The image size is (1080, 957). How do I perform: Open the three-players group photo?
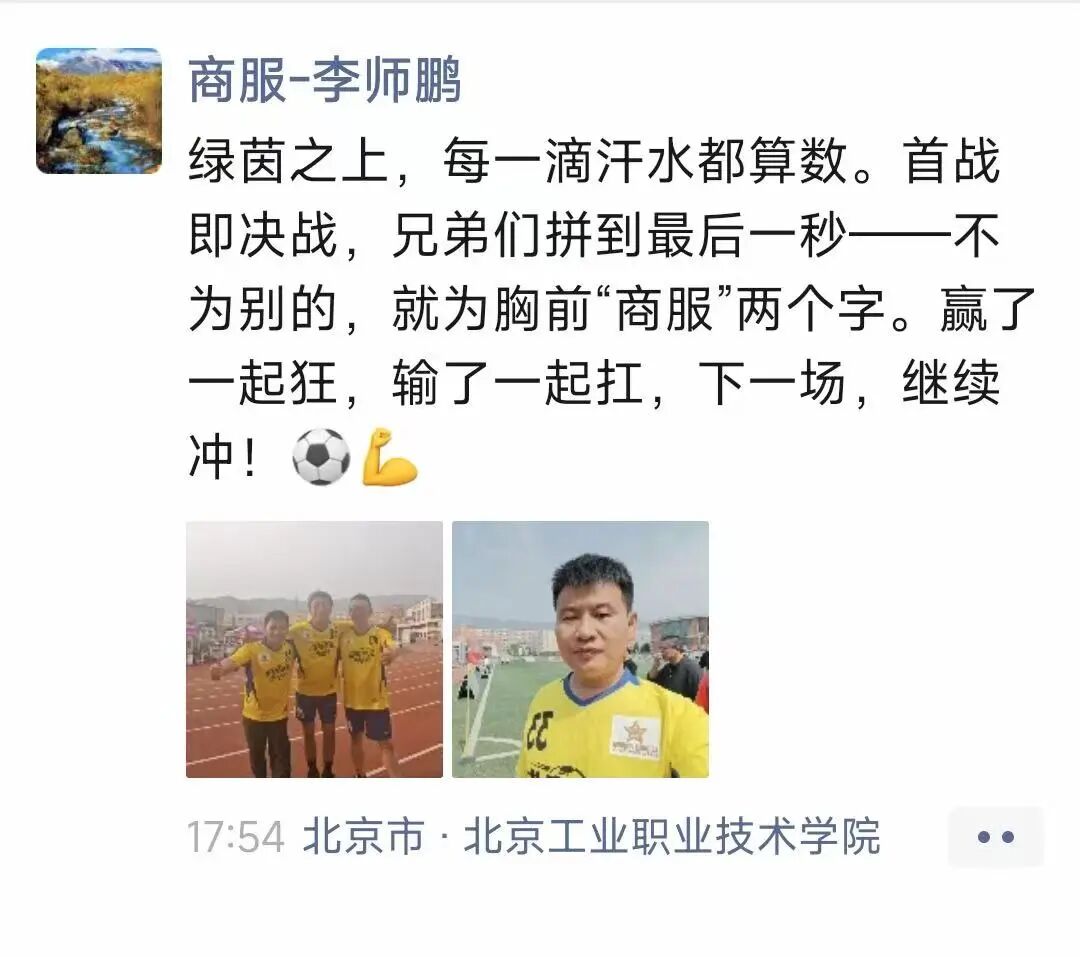(314, 649)
